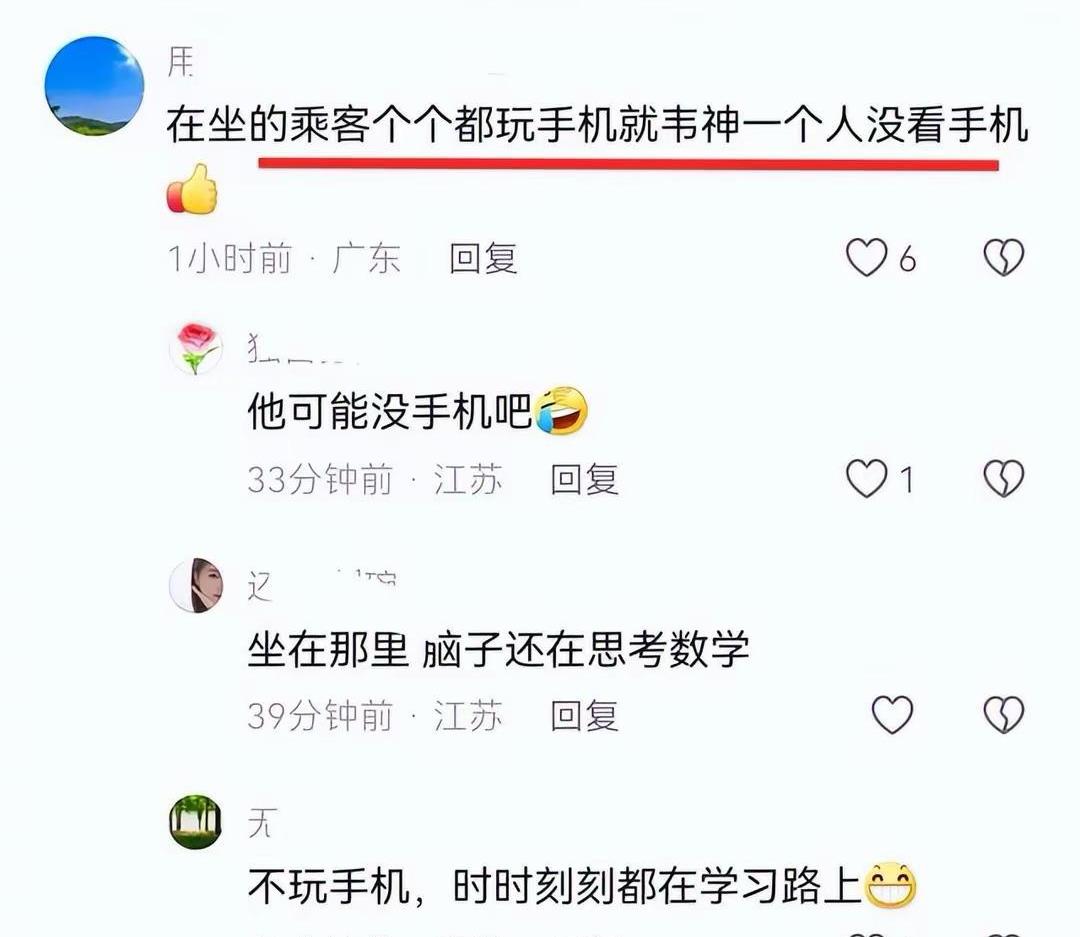Dislike the comment '坐在那里 脑子还在思考数学'
Screen dimensions: 1080x937
coord(1004,714)
